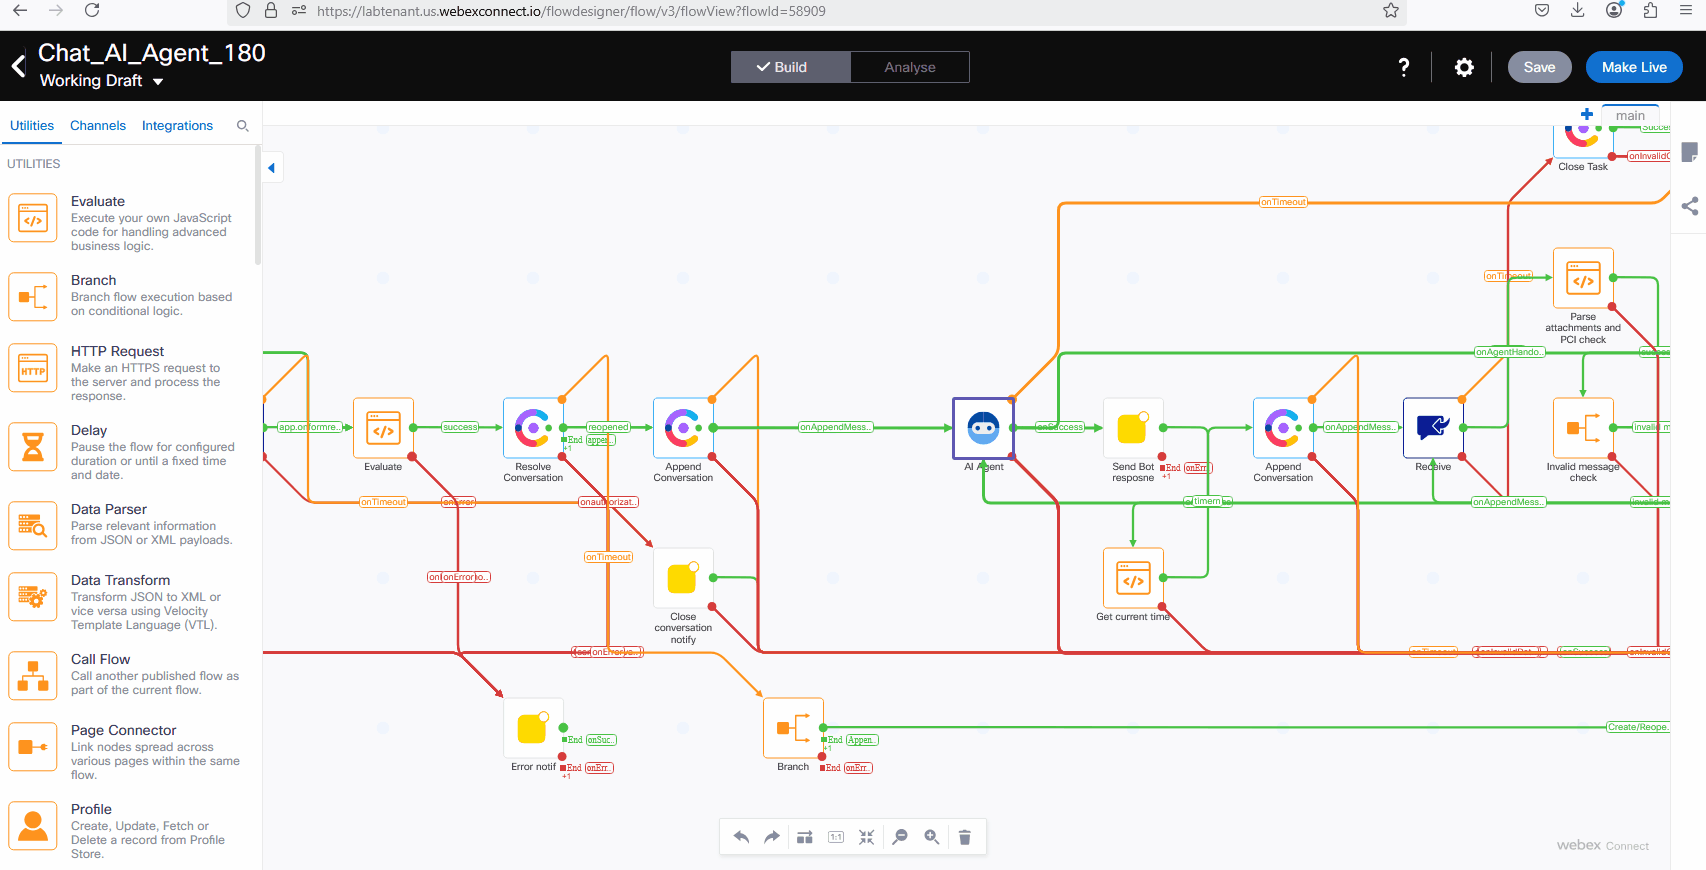This screenshot has width=1706, height=870.
Task: Open the Channels tab
Action: pos(98,126)
